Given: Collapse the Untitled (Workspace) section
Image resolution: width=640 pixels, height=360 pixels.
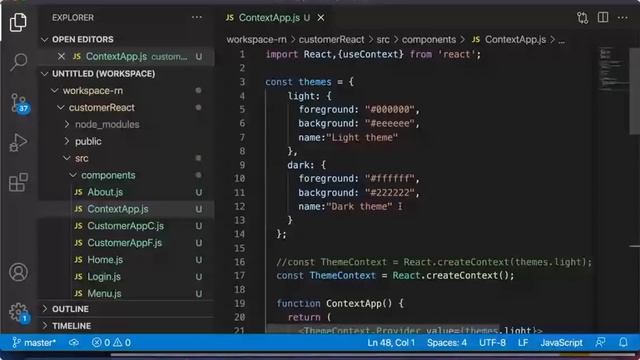Looking at the screenshot, I should coord(127,74).
